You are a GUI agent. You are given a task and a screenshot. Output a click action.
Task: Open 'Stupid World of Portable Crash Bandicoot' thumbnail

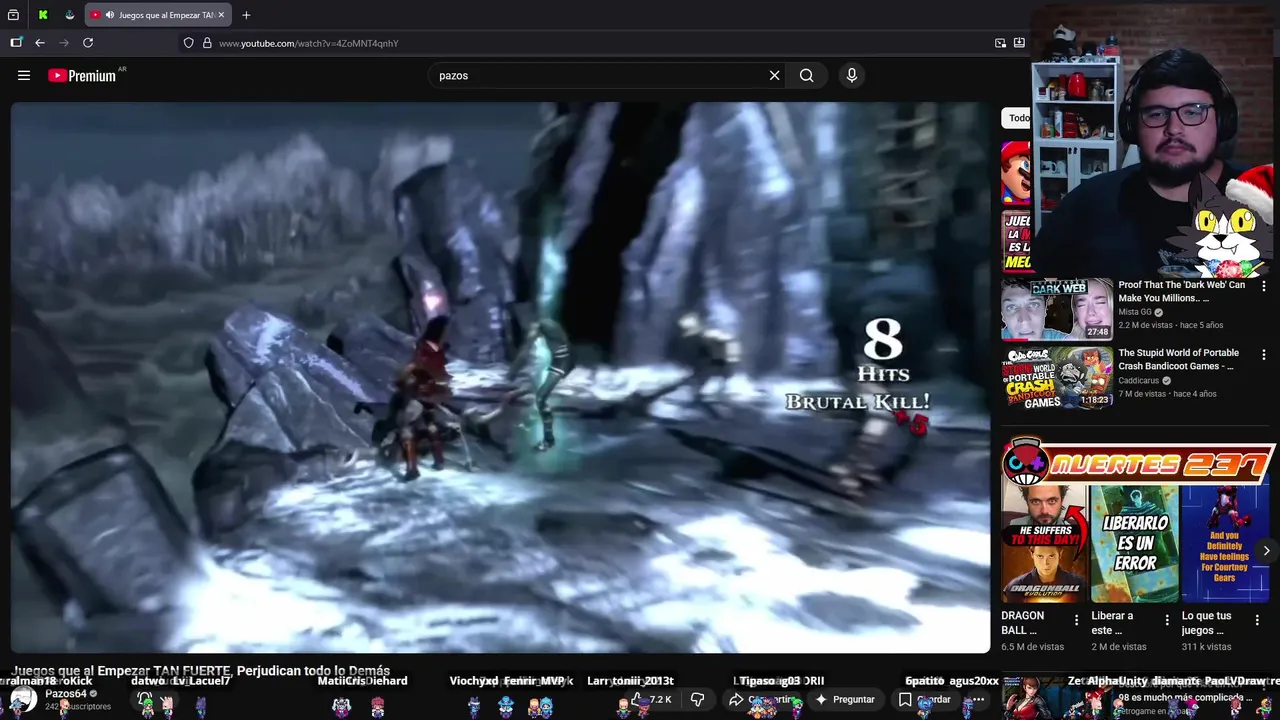[x=1057, y=378]
